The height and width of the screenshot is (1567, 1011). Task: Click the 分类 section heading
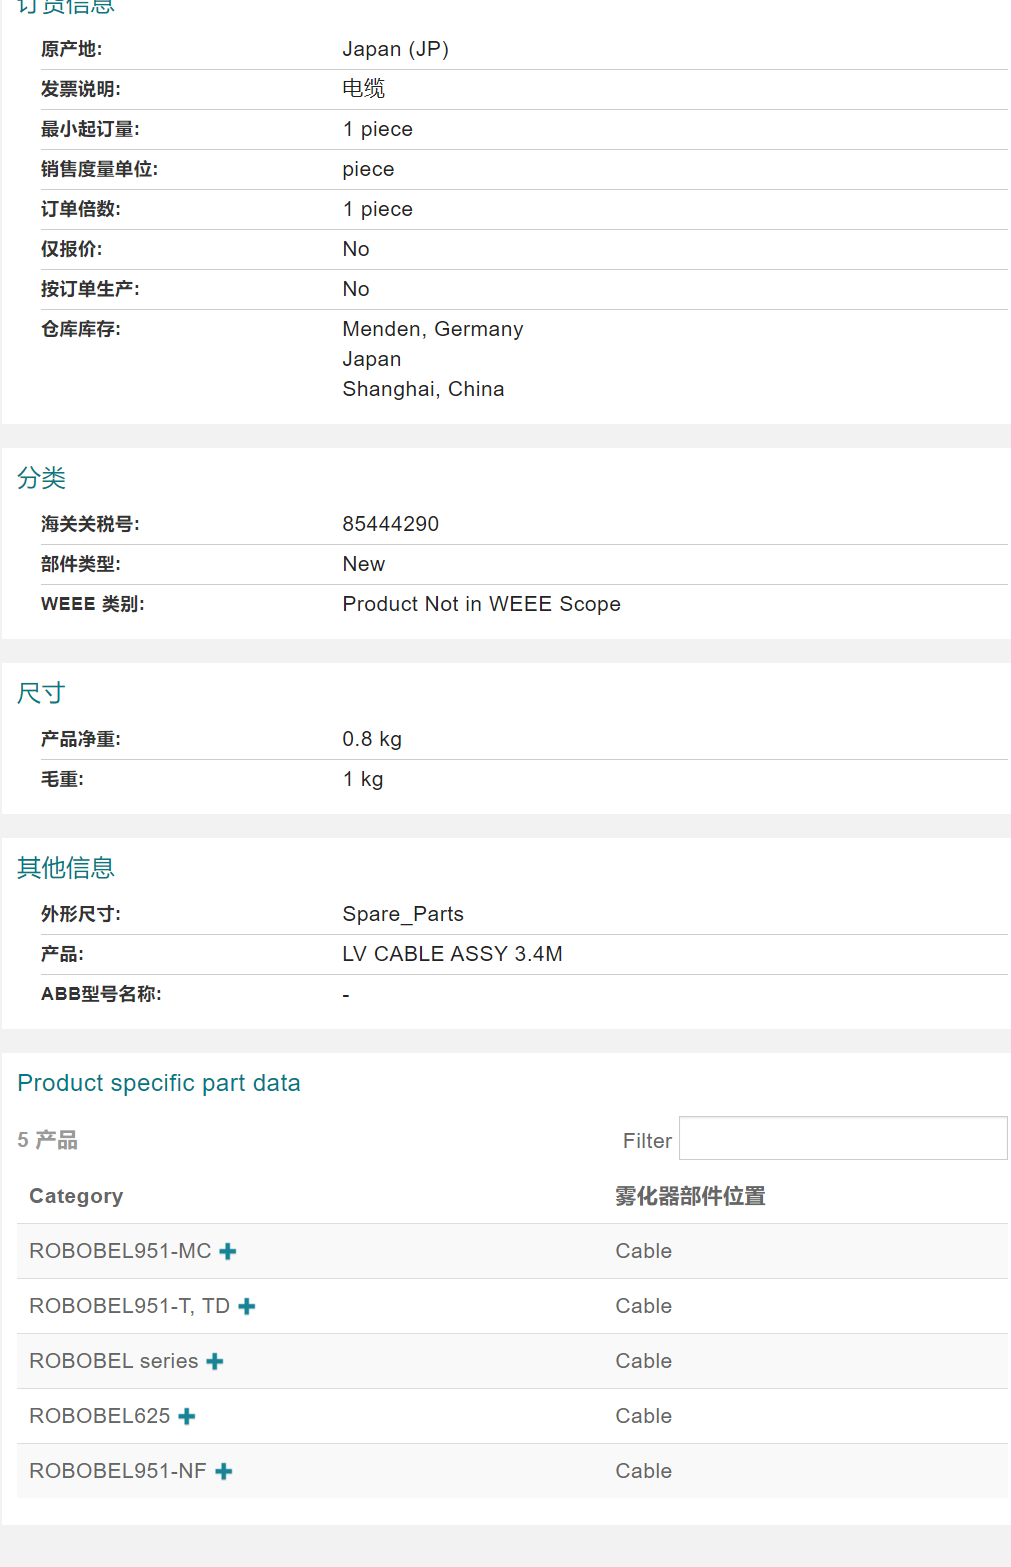click(x=41, y=478)
